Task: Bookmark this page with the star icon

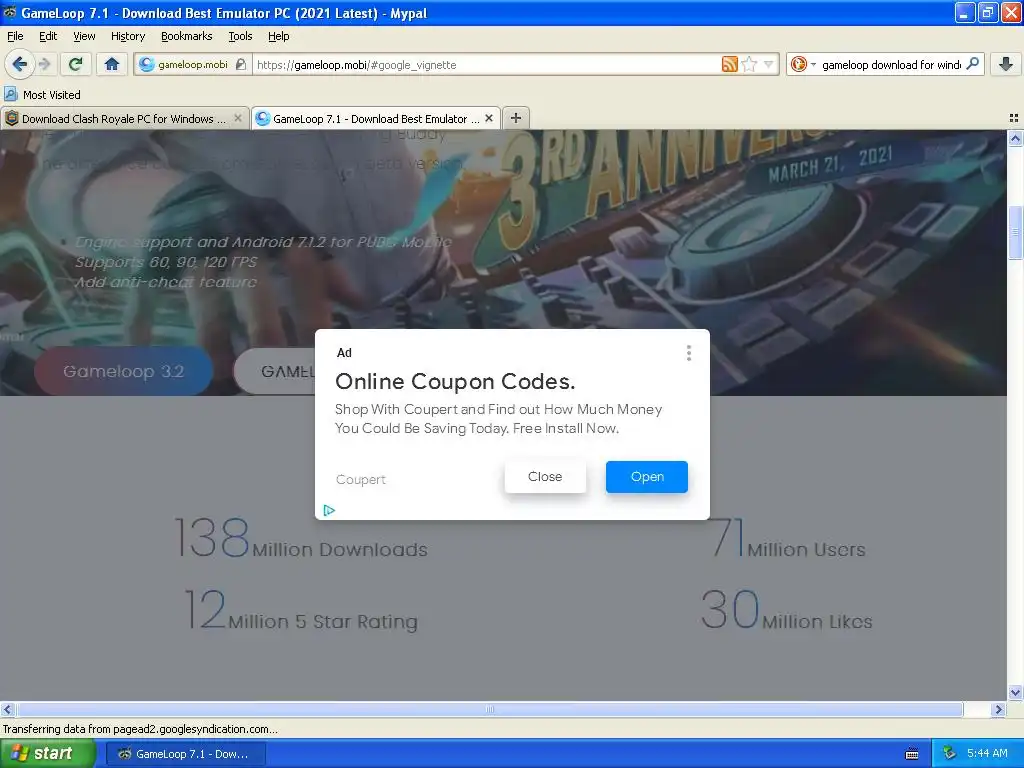Action: (x=750, y=64)
